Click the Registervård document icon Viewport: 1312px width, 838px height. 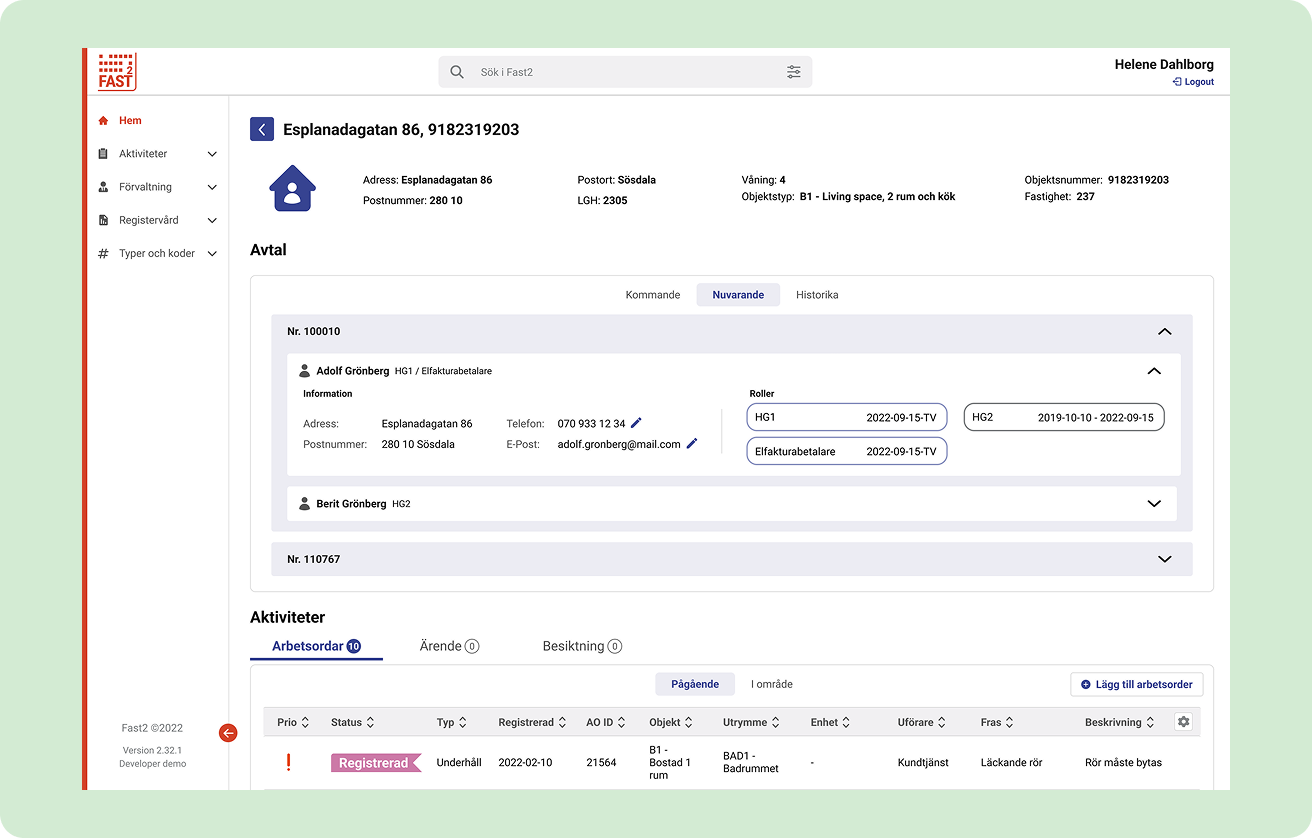[x=103, y=220]
